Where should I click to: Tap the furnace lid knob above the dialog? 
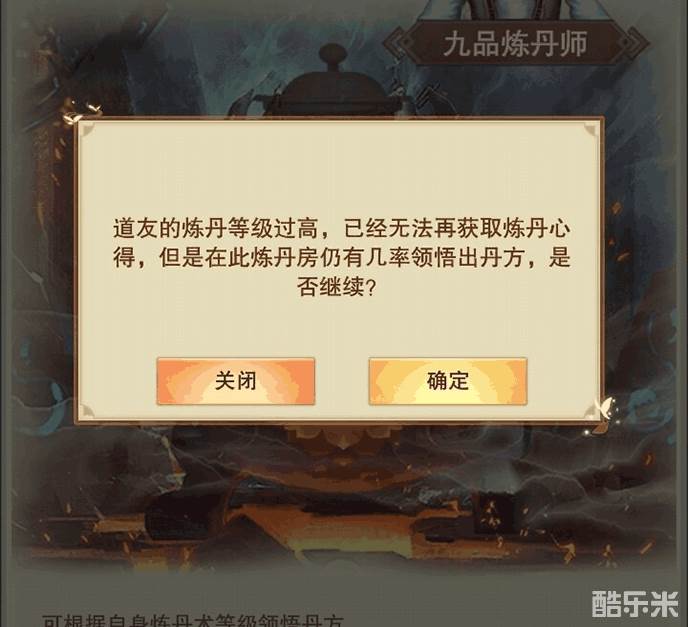tap(333, 56)
